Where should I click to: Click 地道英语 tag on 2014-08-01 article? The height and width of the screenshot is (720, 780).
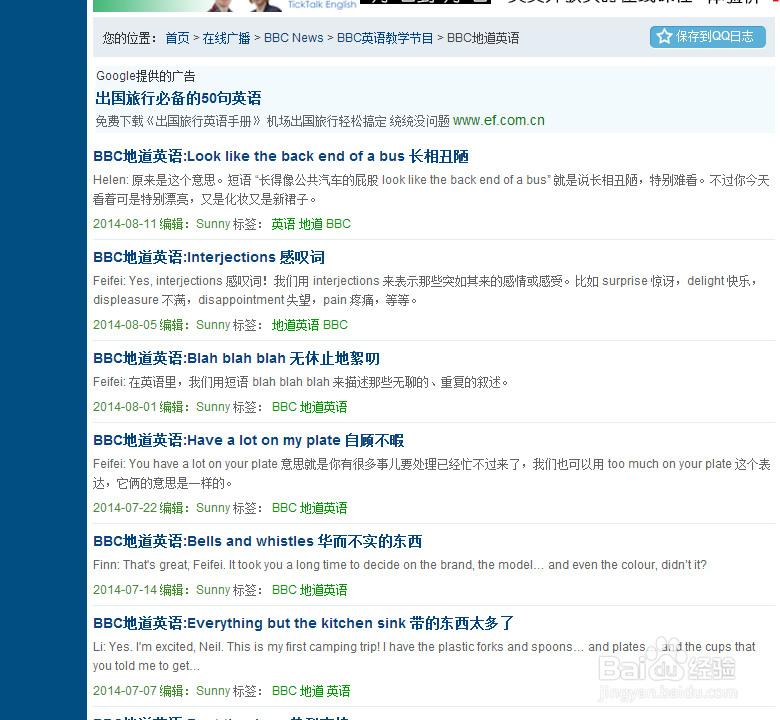(324, 407)
